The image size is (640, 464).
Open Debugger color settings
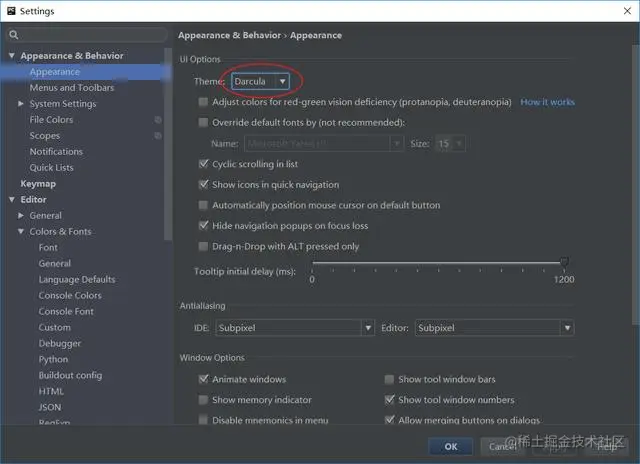(x=60, y=343)
